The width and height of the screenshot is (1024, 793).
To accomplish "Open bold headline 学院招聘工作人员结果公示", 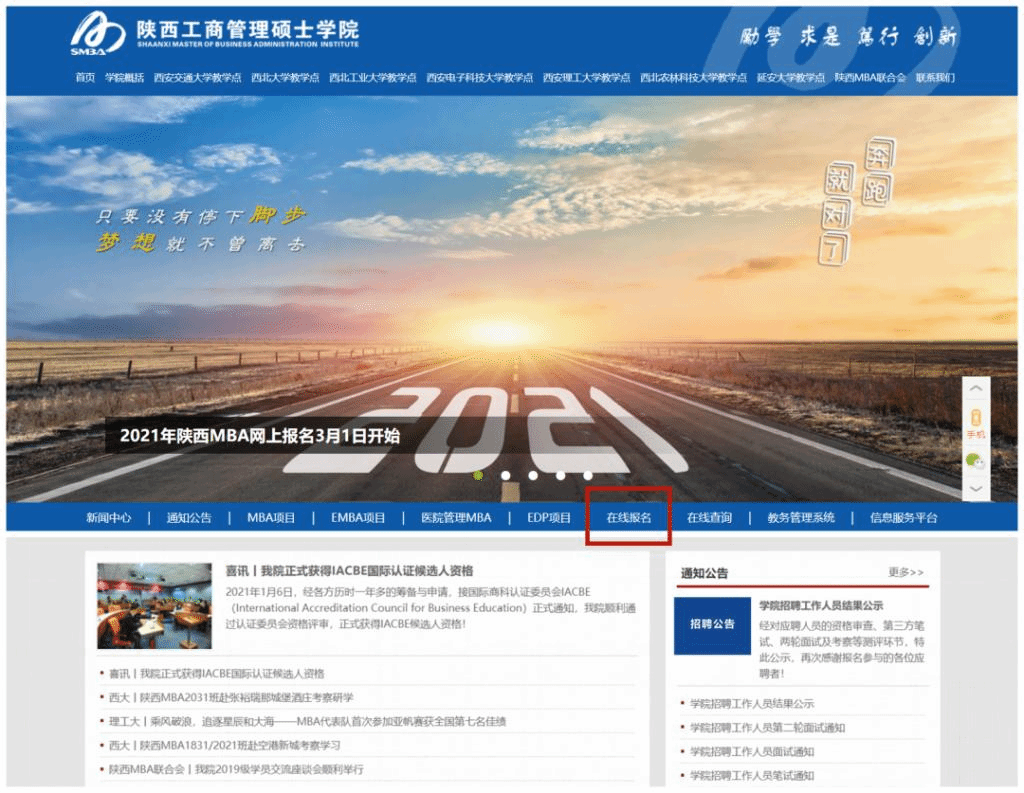I will click(821, 606).
